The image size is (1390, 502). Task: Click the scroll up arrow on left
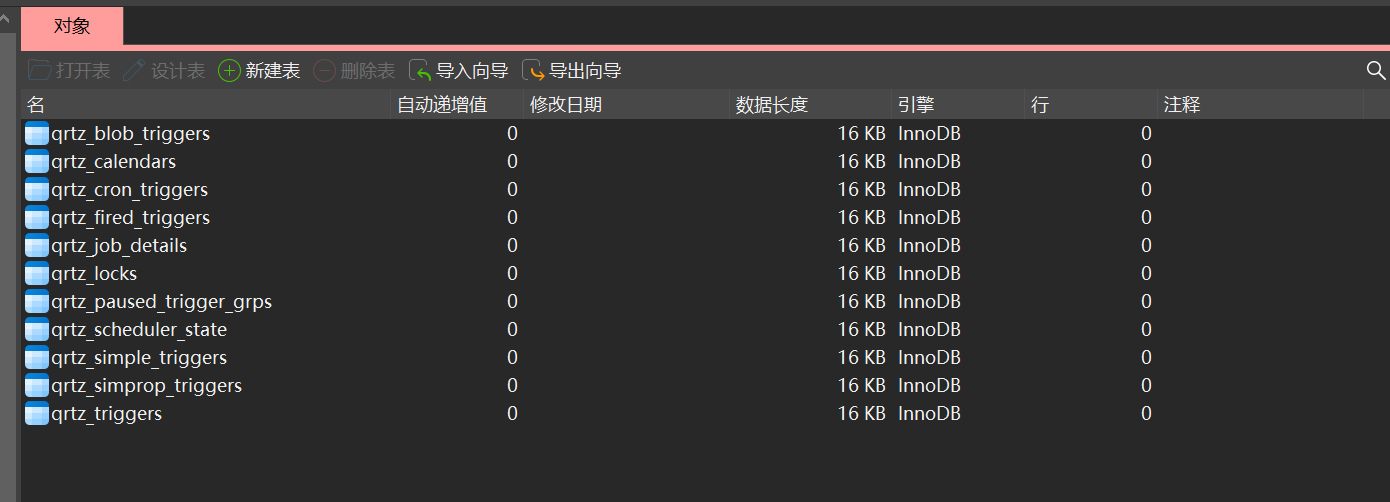(x=8, y=16)
